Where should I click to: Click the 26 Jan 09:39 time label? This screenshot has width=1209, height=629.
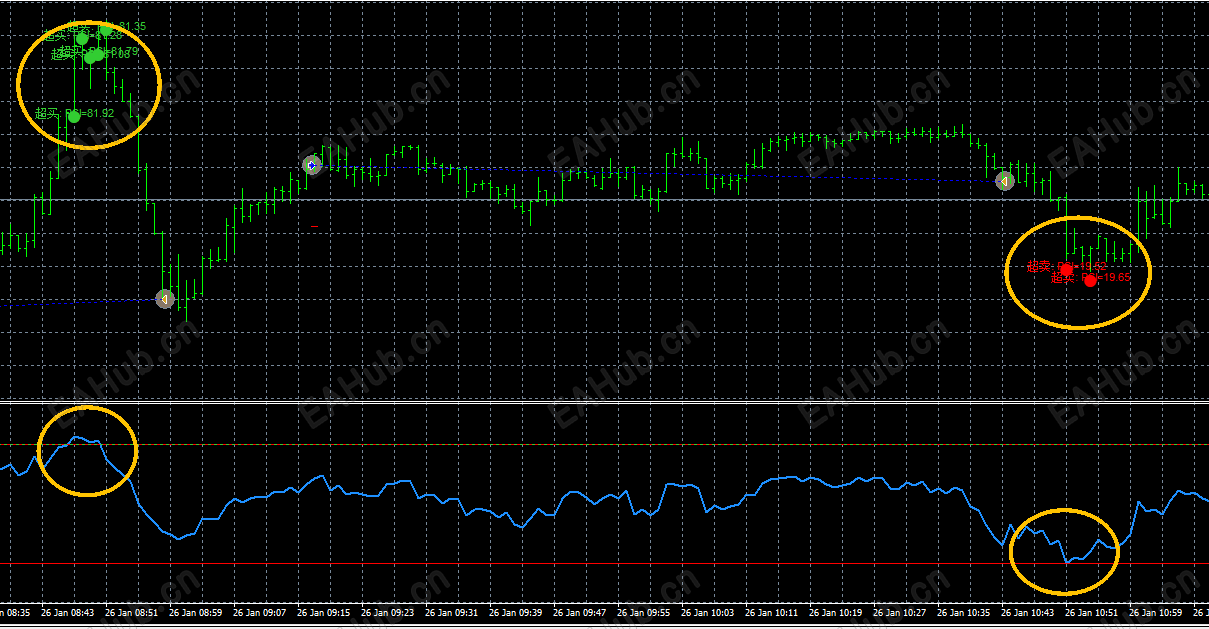point(515,612)
